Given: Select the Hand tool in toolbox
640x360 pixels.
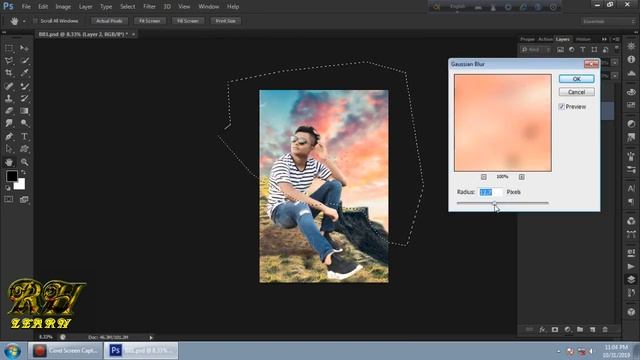Looking at the screenshot, I should (9, 162).
